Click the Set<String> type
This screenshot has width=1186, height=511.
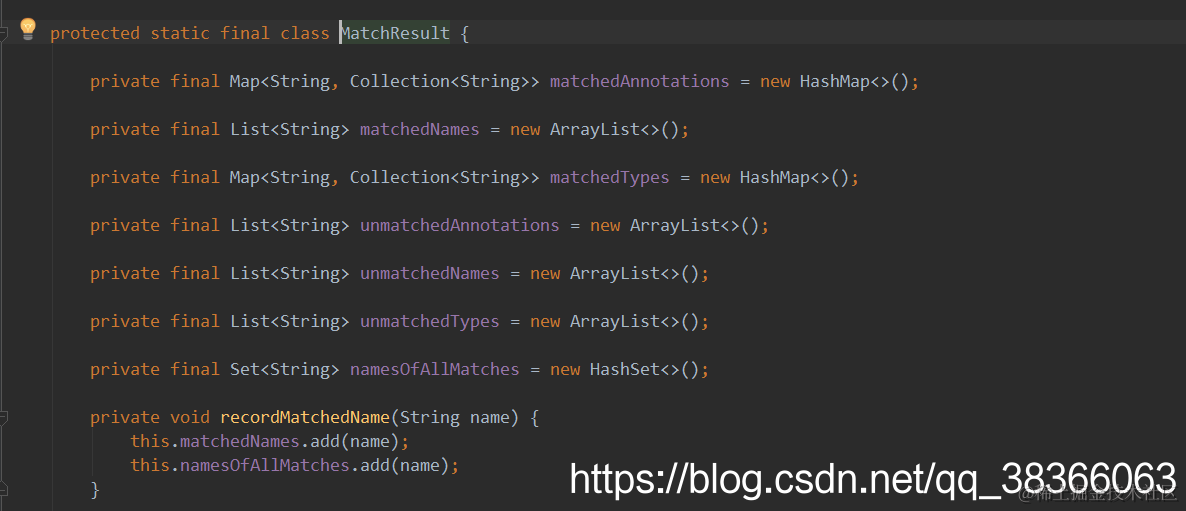(285, 370)
